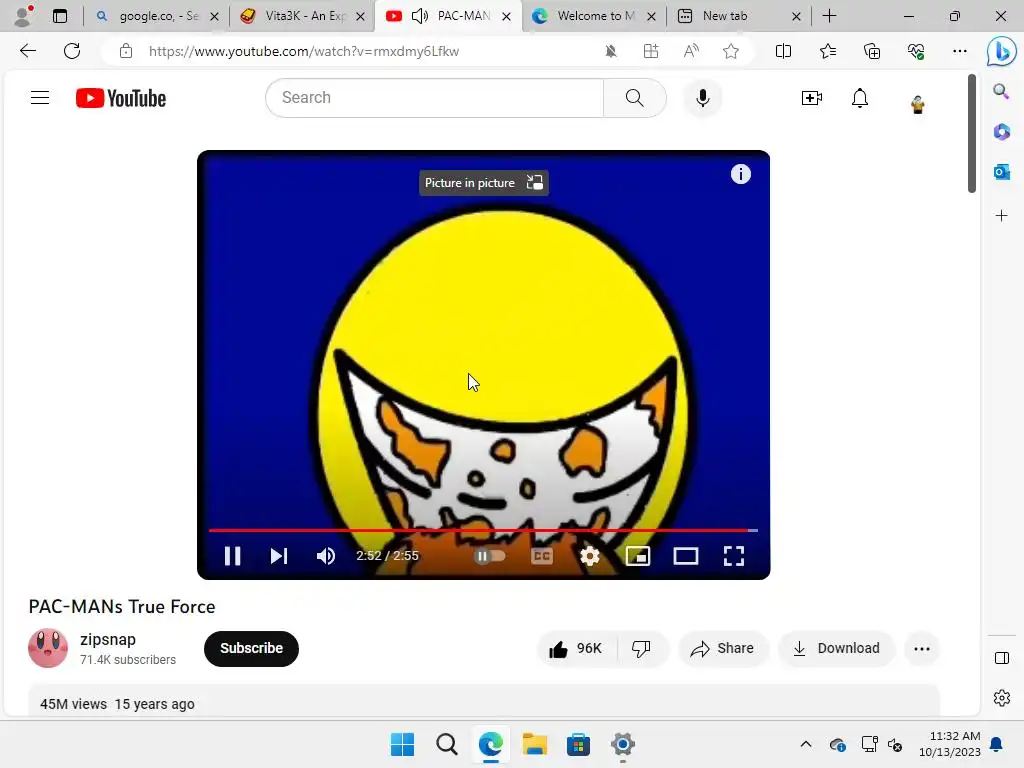
Task: Open the video settings gear
Action: coord(590,556)
